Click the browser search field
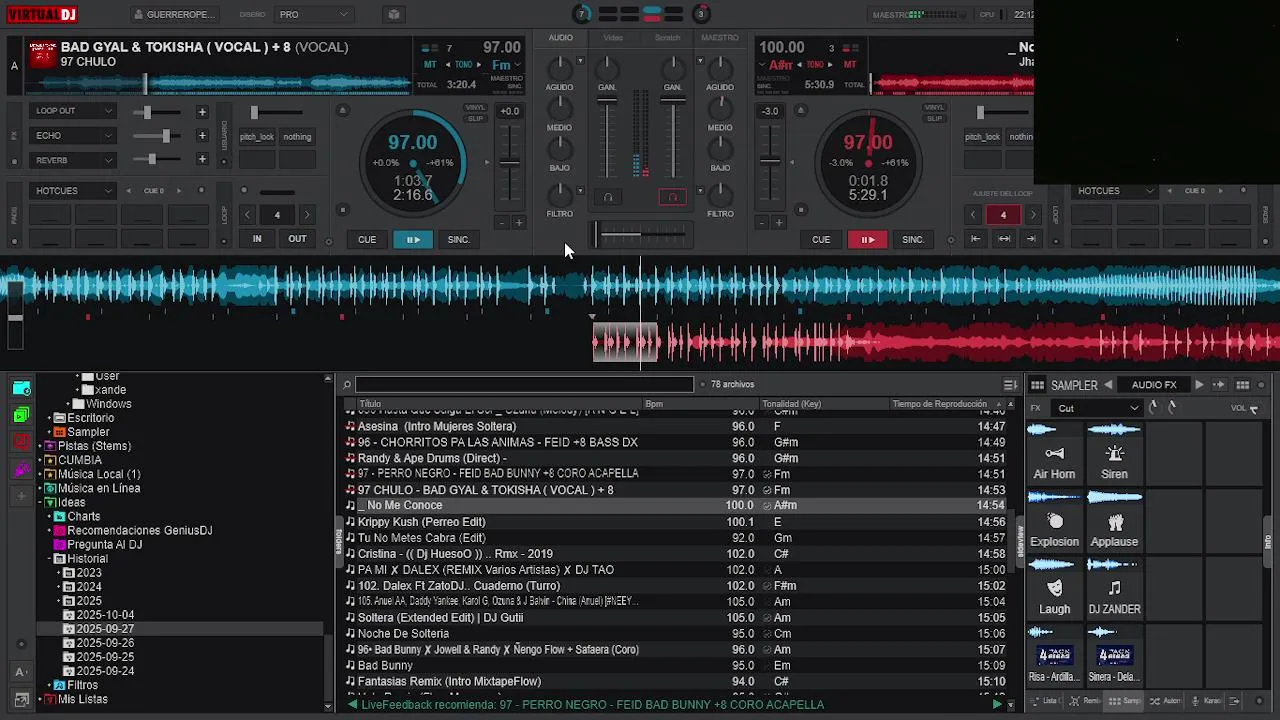Screen dimensions: 1280x720 524,384
